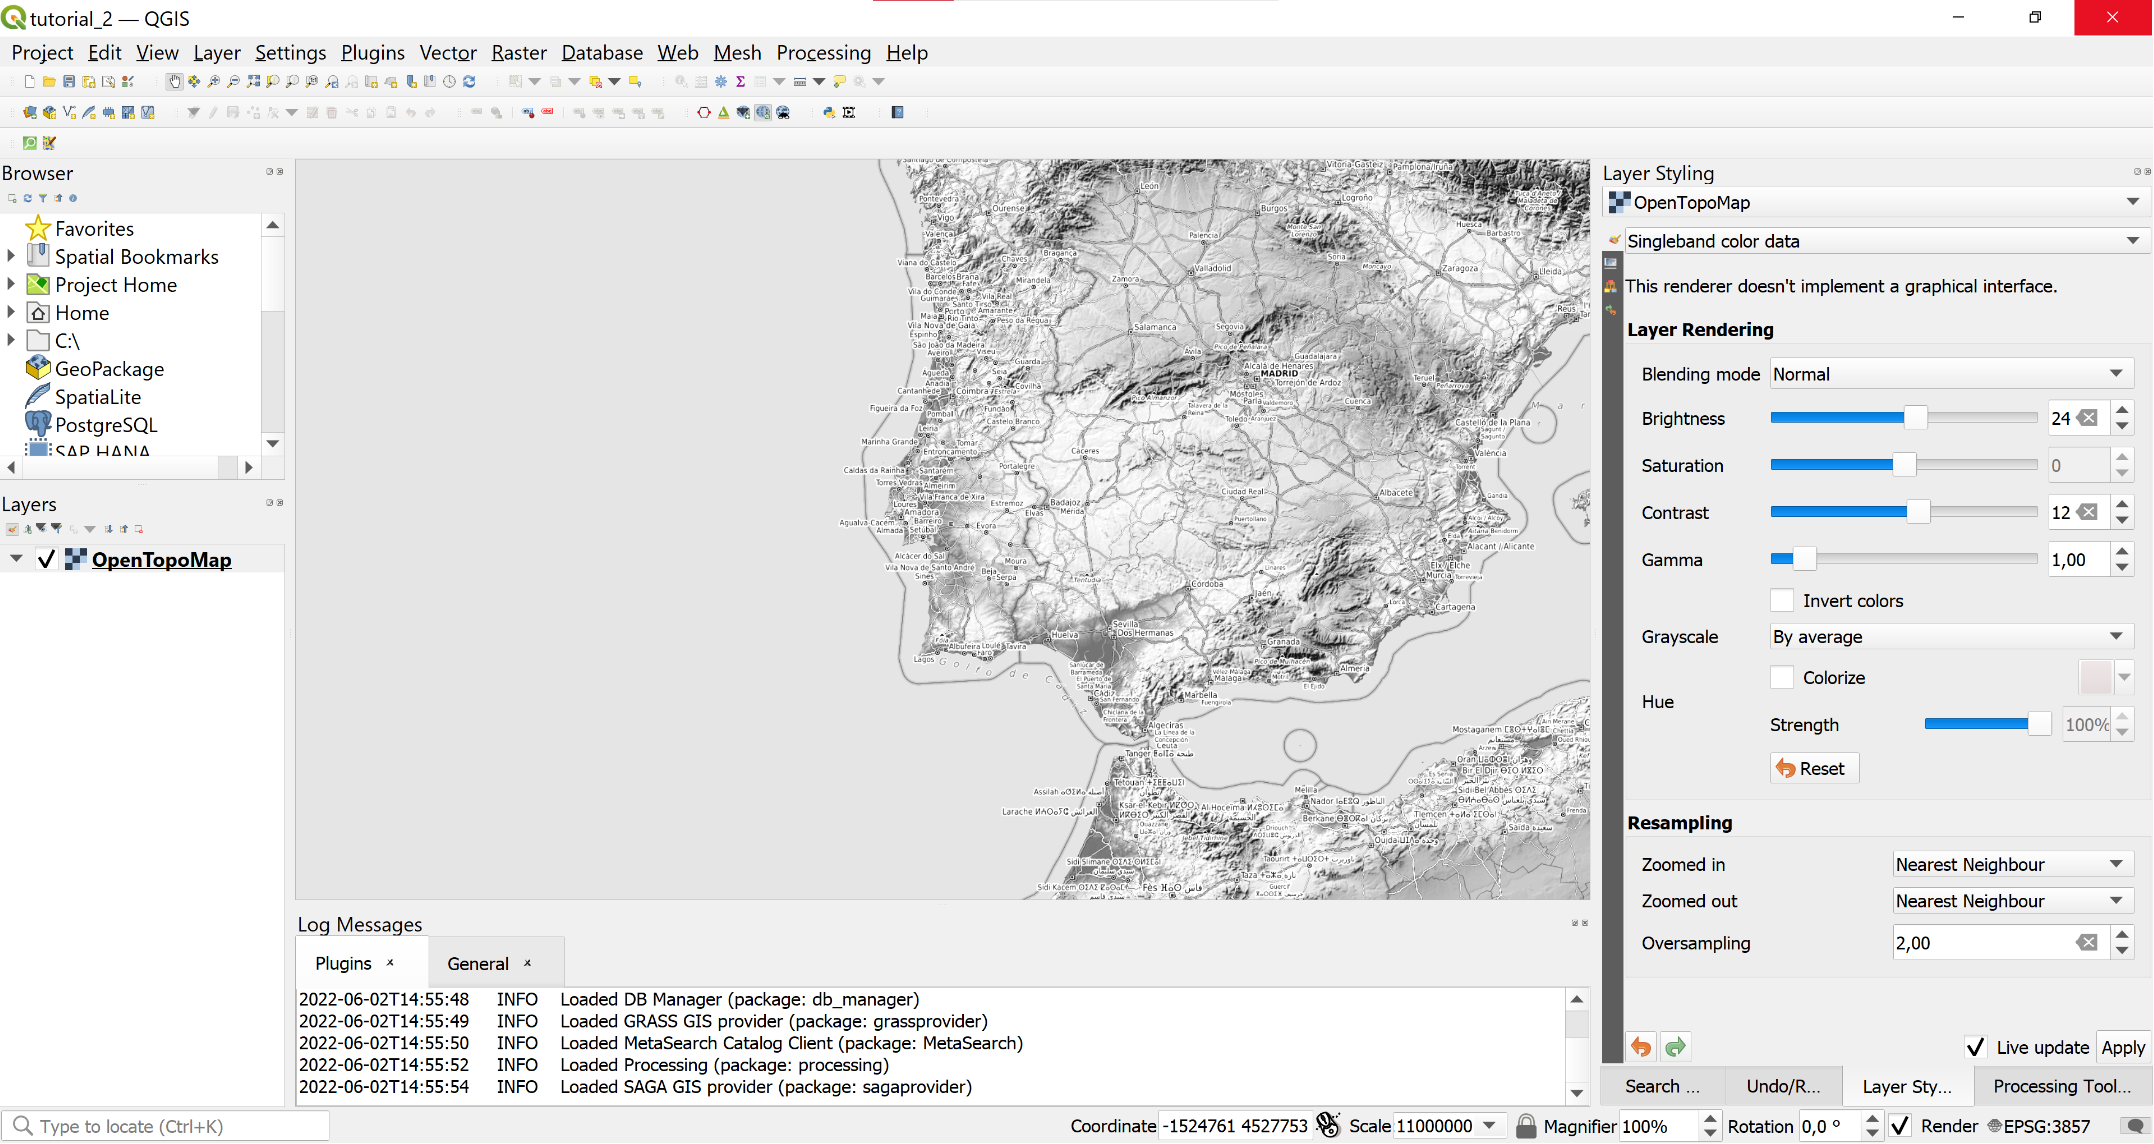
Task: Open the Grayscale By average dropdown
Action: point(1951,637)
